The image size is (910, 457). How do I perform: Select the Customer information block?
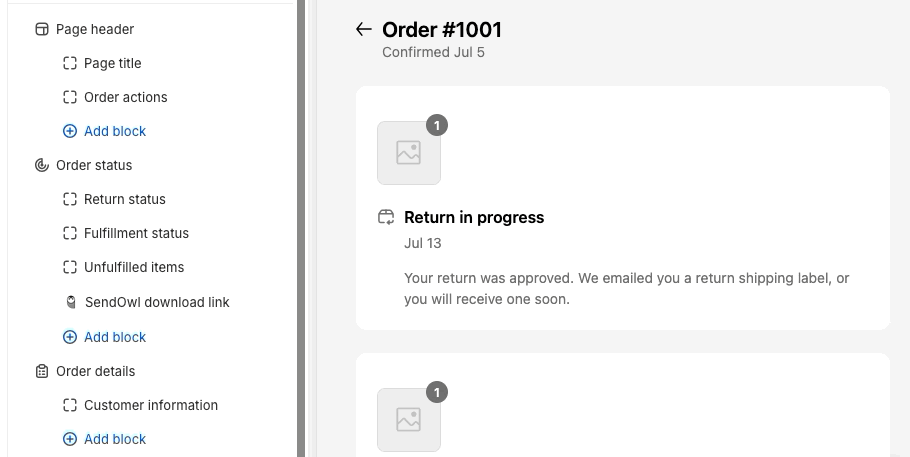click(x=150, y=405)
